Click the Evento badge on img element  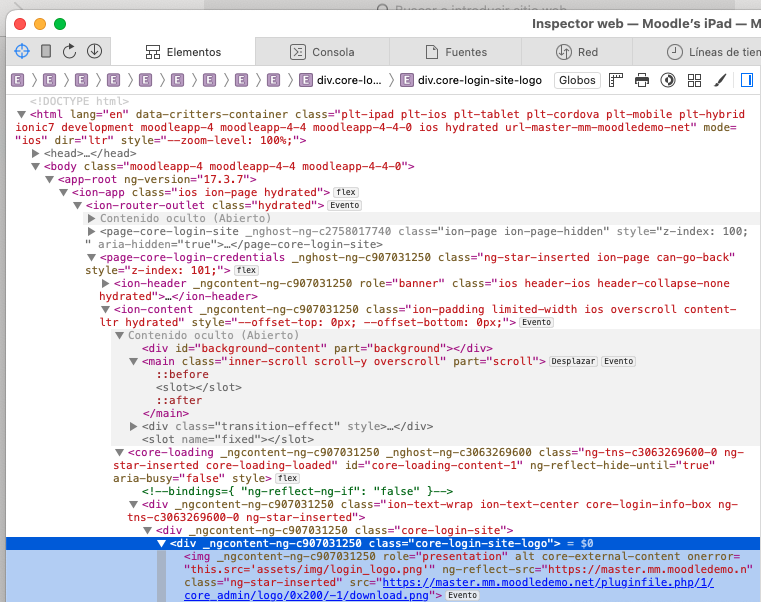[x=462, y=595]
